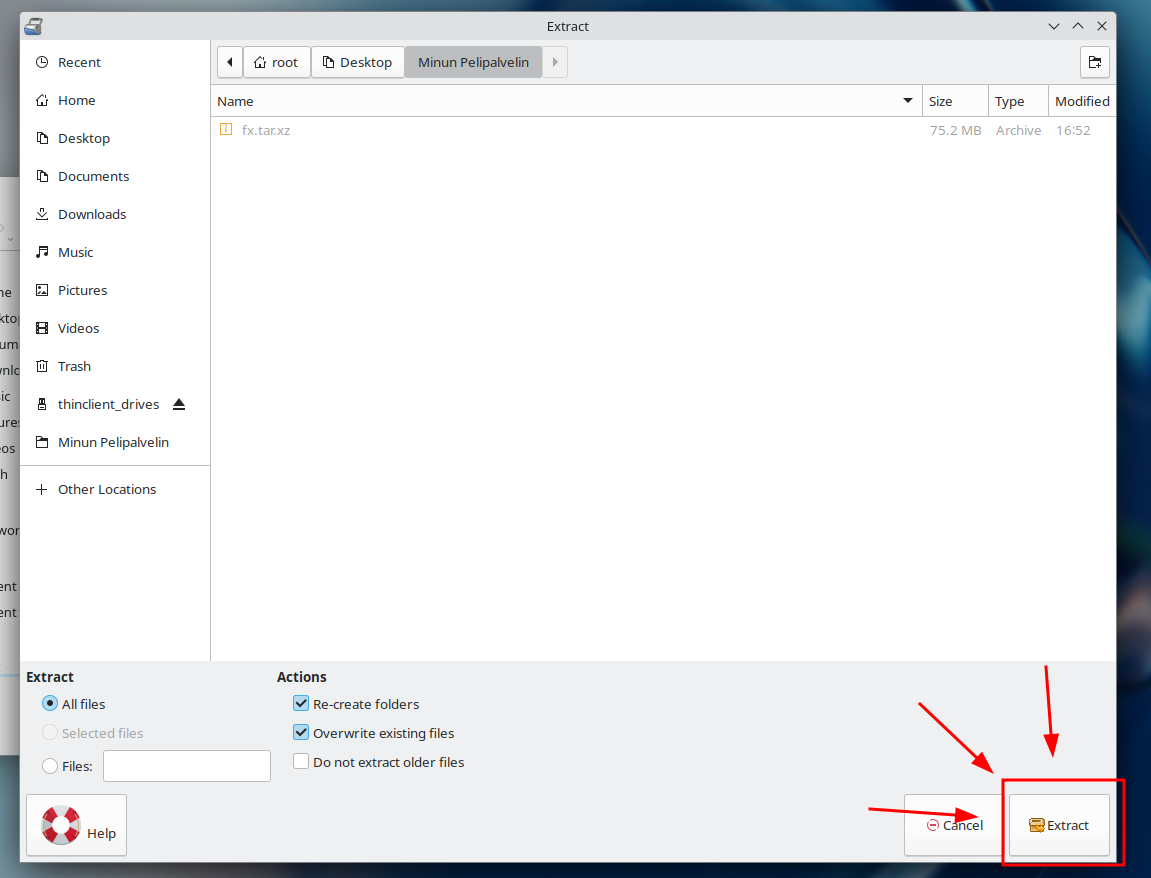The height and width of the screenshot is (878, 1151).
Task: Select the Files radio button
Action: (x=50, y=766)
